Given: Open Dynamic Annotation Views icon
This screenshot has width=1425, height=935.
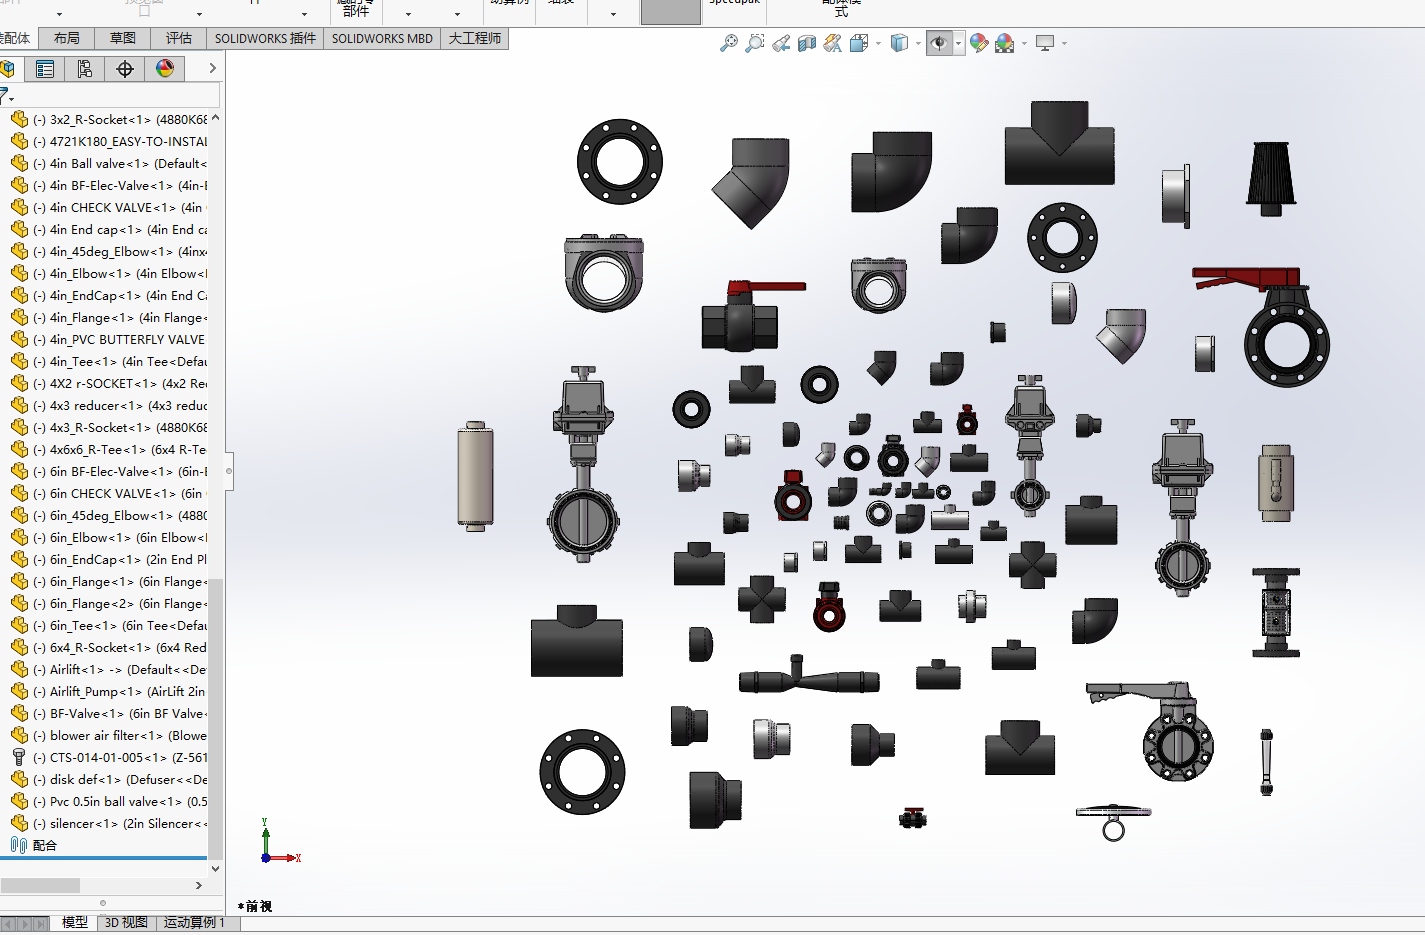Looking at the screenshot, I should click(832, 43).
